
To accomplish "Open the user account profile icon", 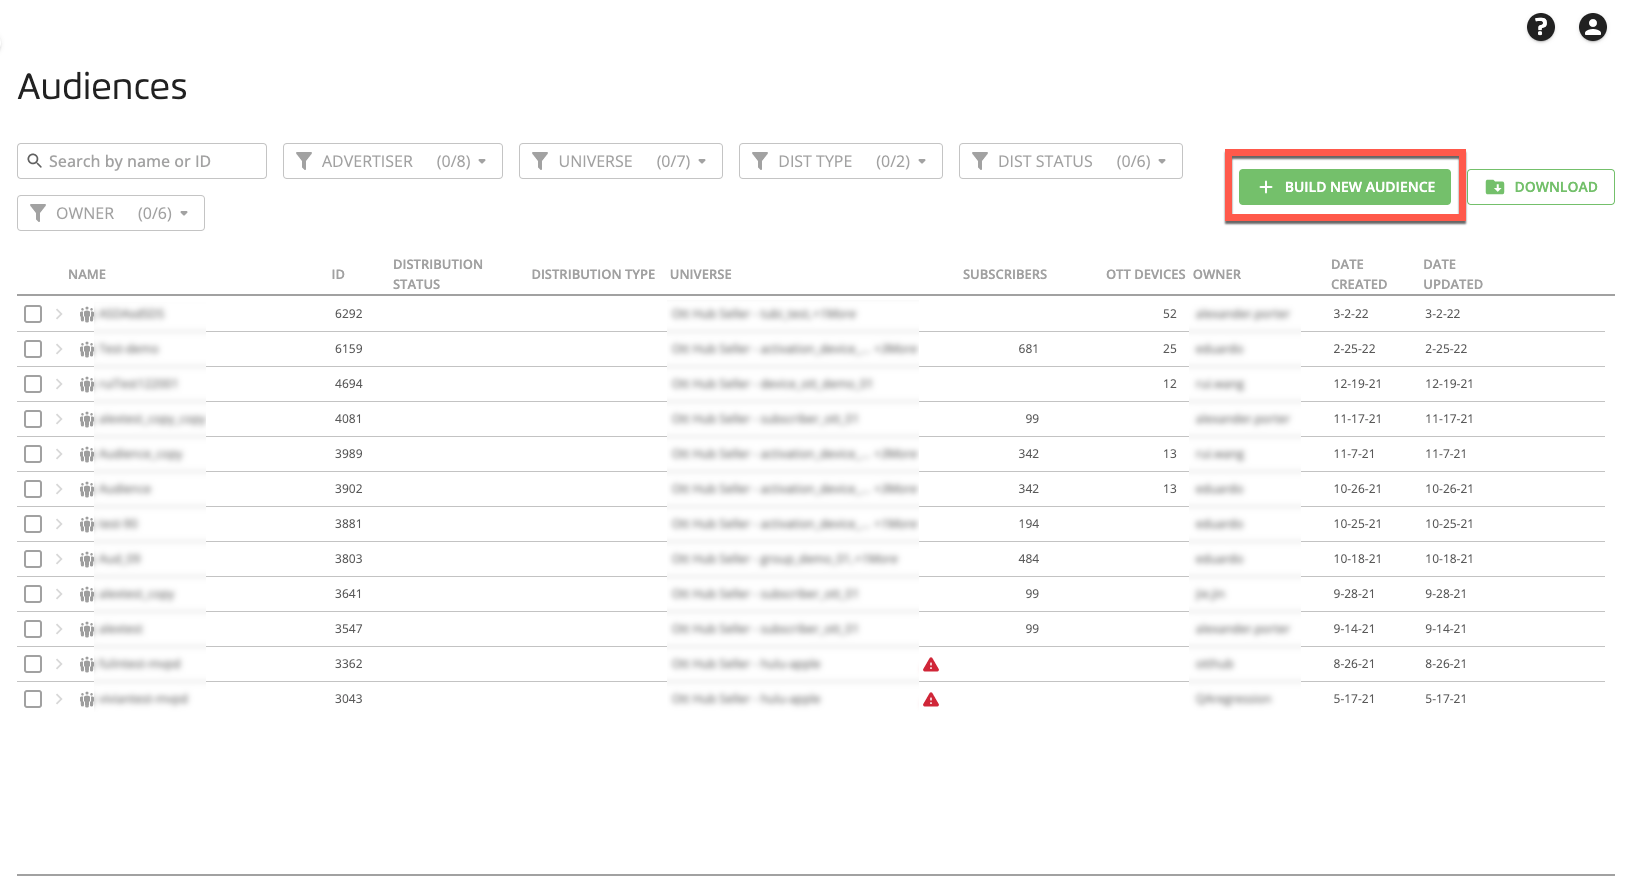I will pos(1592,27).
